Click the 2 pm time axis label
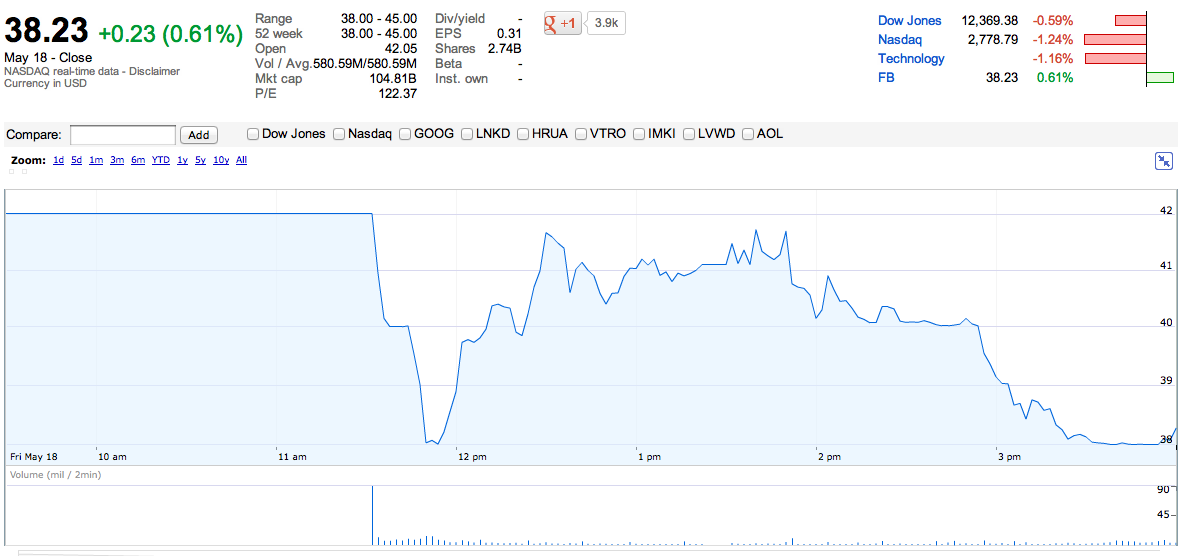1192x556 pixels. (x=830, y=457)
